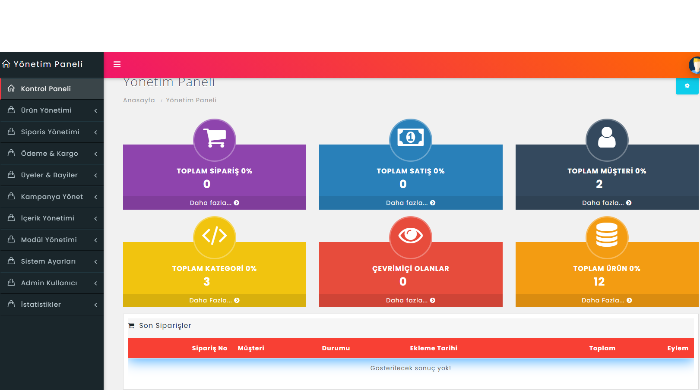Click the eye icon for Çevrimiçi Olanlar
Image resolution: width=700 pixels, height=390 pixels.
click(x=410, y=235)
